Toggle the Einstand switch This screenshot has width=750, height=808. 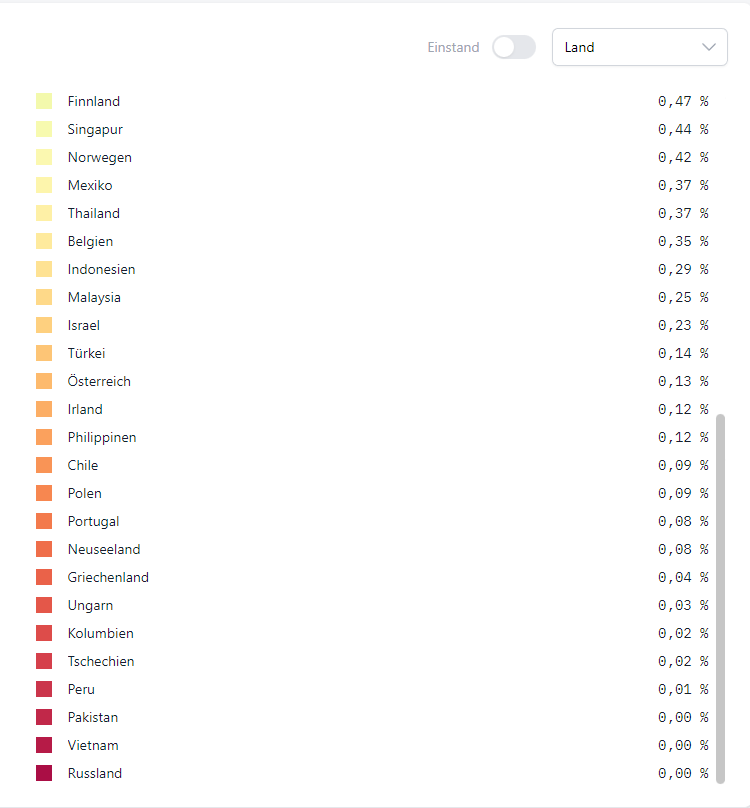click(514, 47)
